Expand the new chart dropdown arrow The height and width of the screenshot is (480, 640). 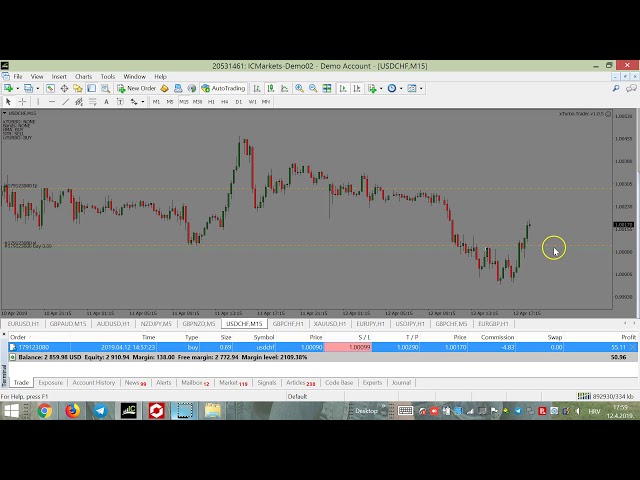pos(16,88)
